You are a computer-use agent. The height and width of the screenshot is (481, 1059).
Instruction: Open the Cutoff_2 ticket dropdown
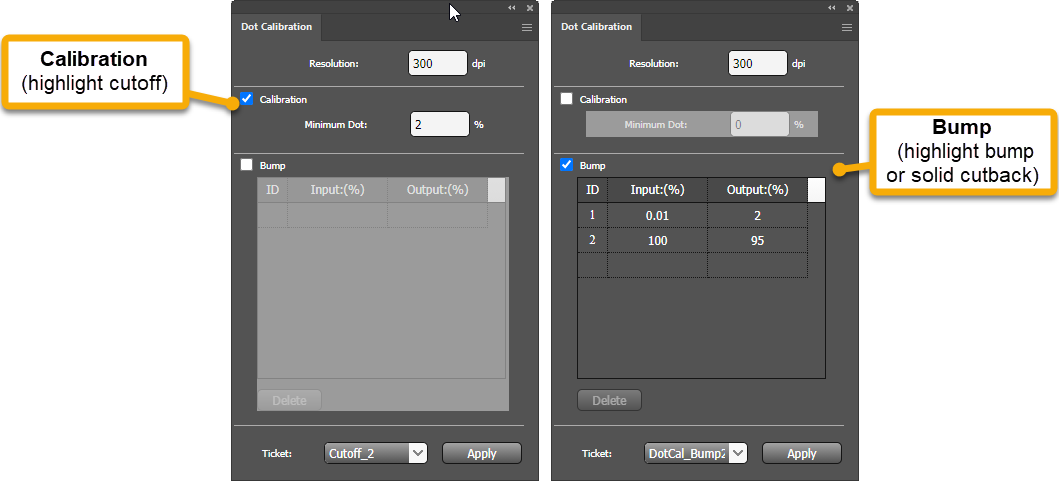pyautogui.click(x=419, y=453)
